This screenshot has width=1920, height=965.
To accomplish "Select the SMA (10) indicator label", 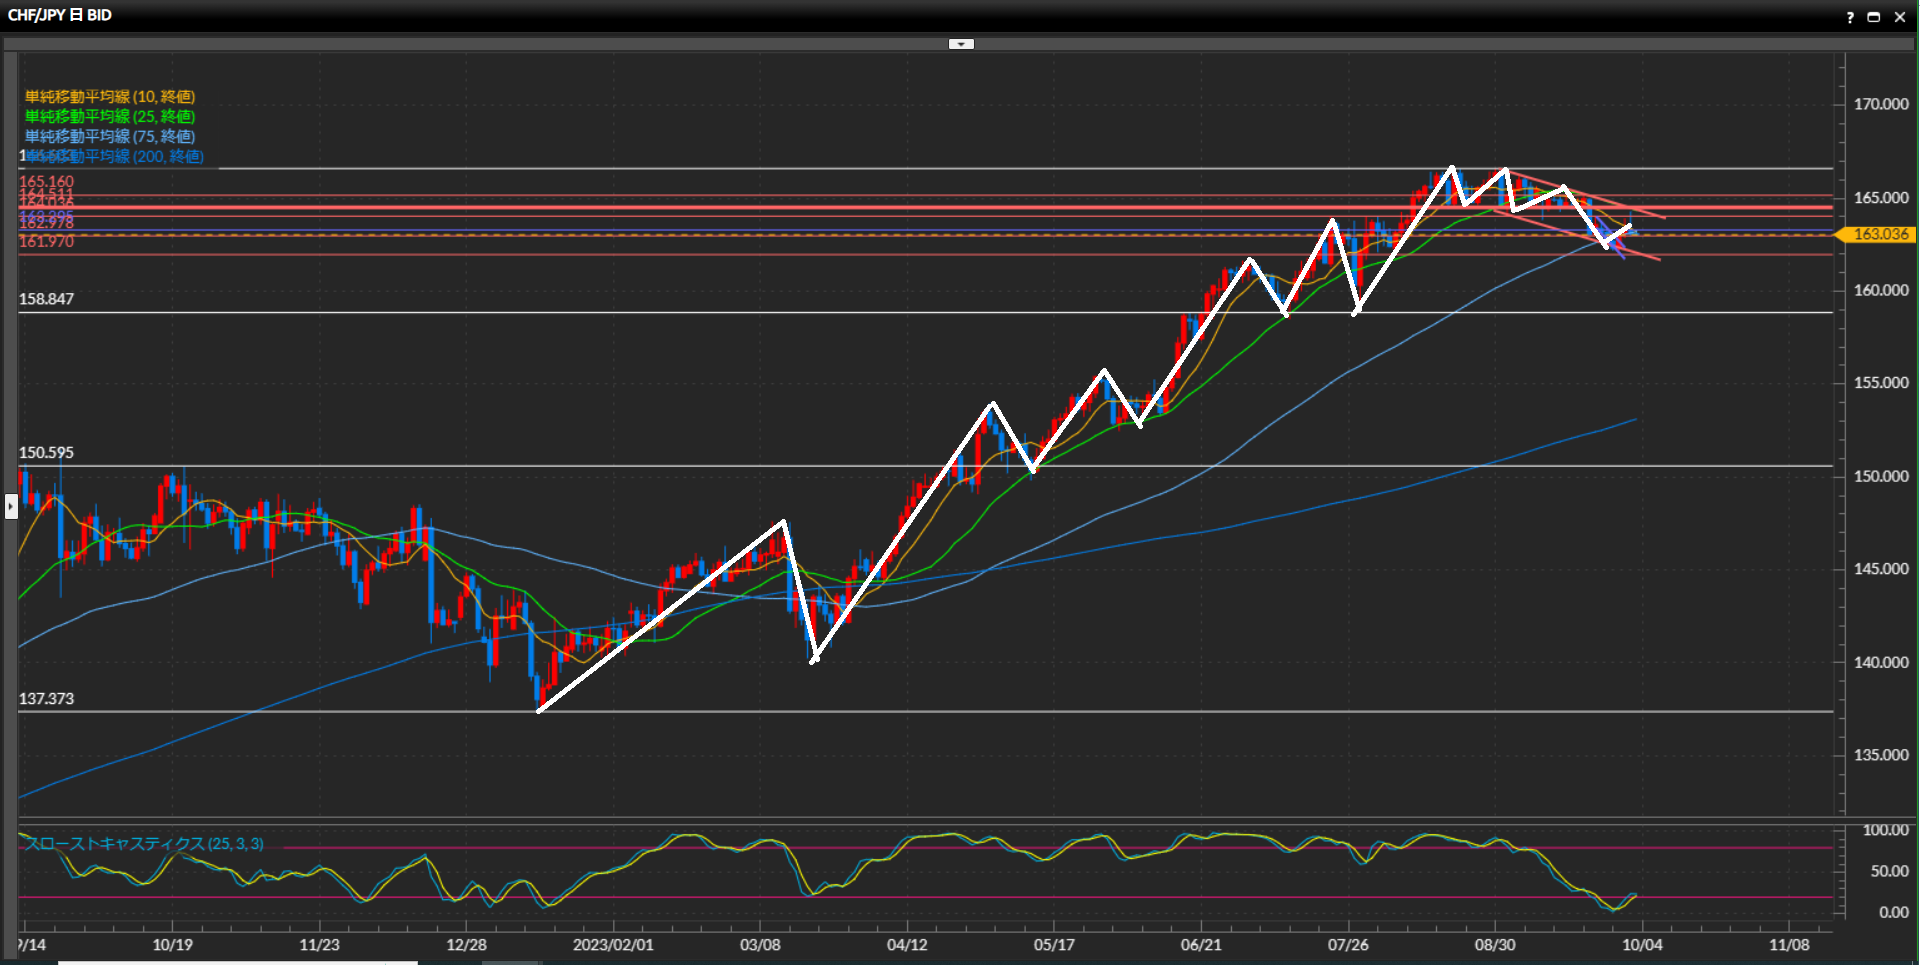I will pos(110,97).
